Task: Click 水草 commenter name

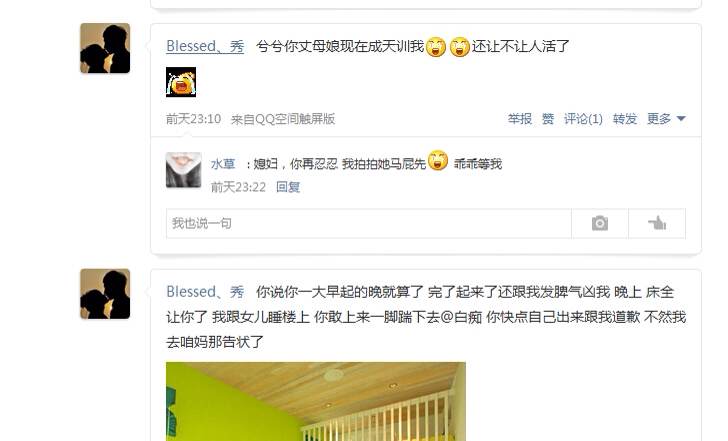Action: pyautogui.click(x=223, y=164)
